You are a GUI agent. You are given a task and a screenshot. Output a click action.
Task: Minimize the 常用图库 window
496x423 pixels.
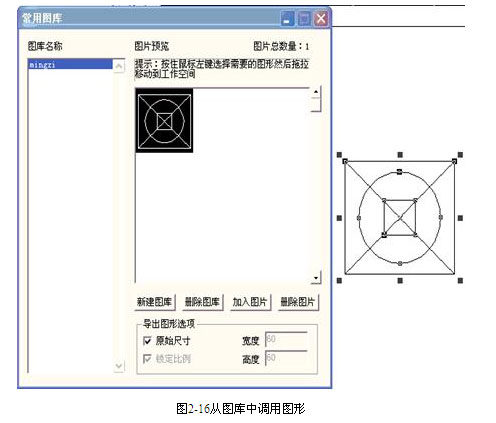pyautogui.click(x=287, y=18)
